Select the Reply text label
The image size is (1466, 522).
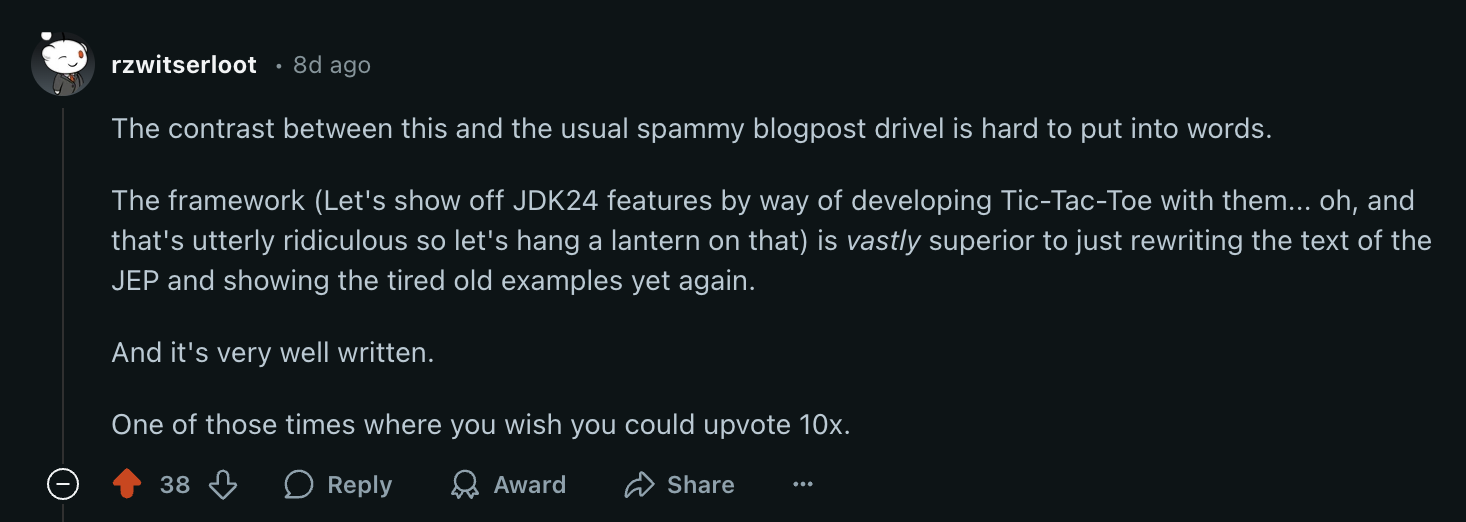(360, 485)
